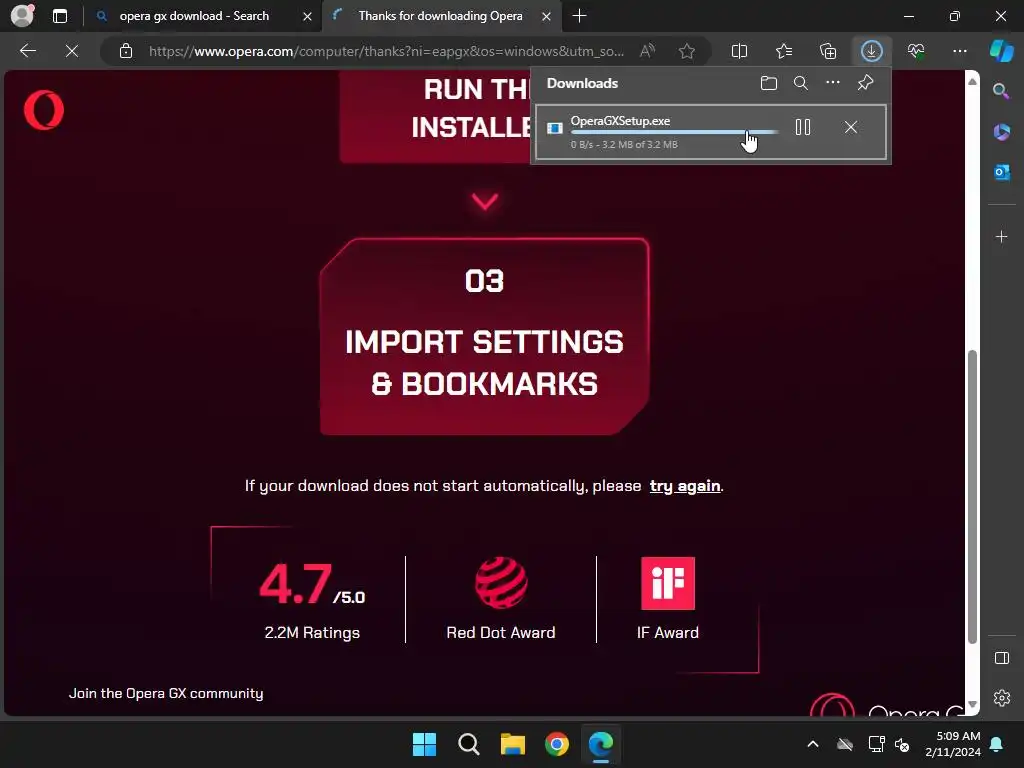Open taskbar clock and date
Image resolution: width=1024 pixels, height=768 pixels.
[x=953, y=744]
